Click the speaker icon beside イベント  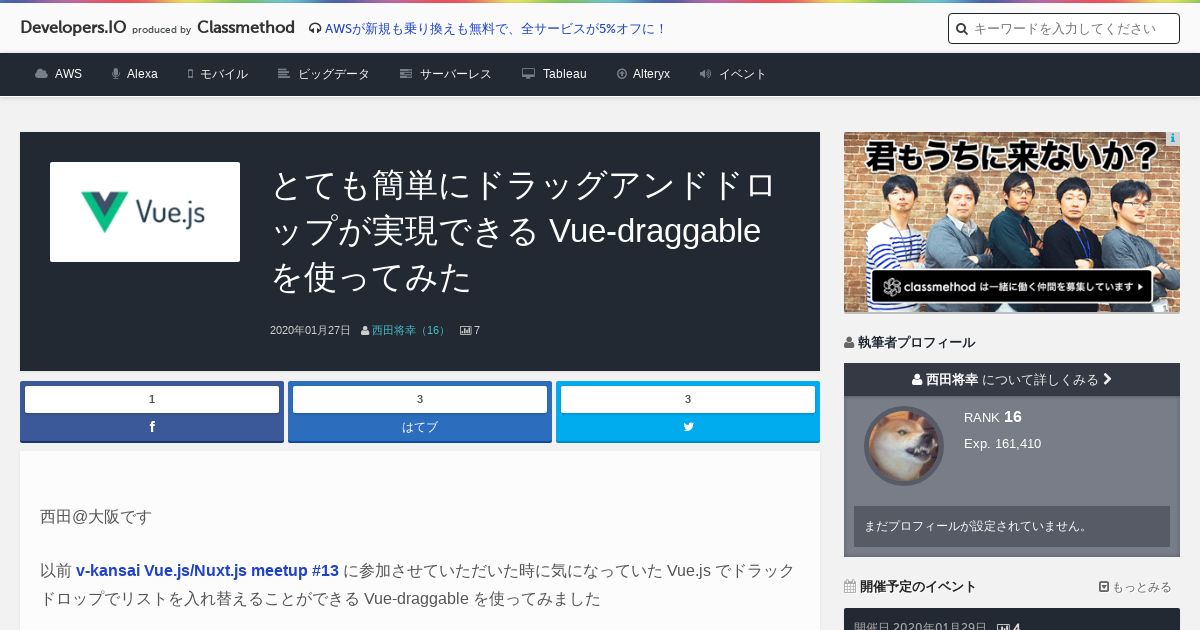coord(706,74)
